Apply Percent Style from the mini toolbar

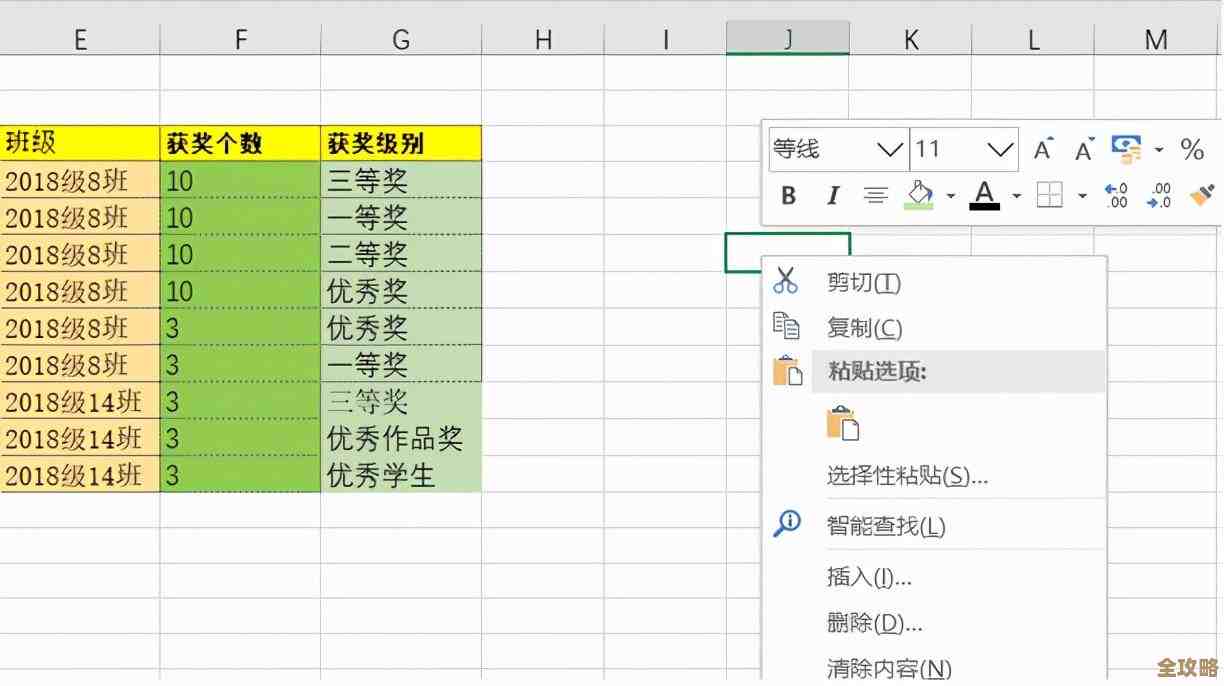coord(1191,148)
